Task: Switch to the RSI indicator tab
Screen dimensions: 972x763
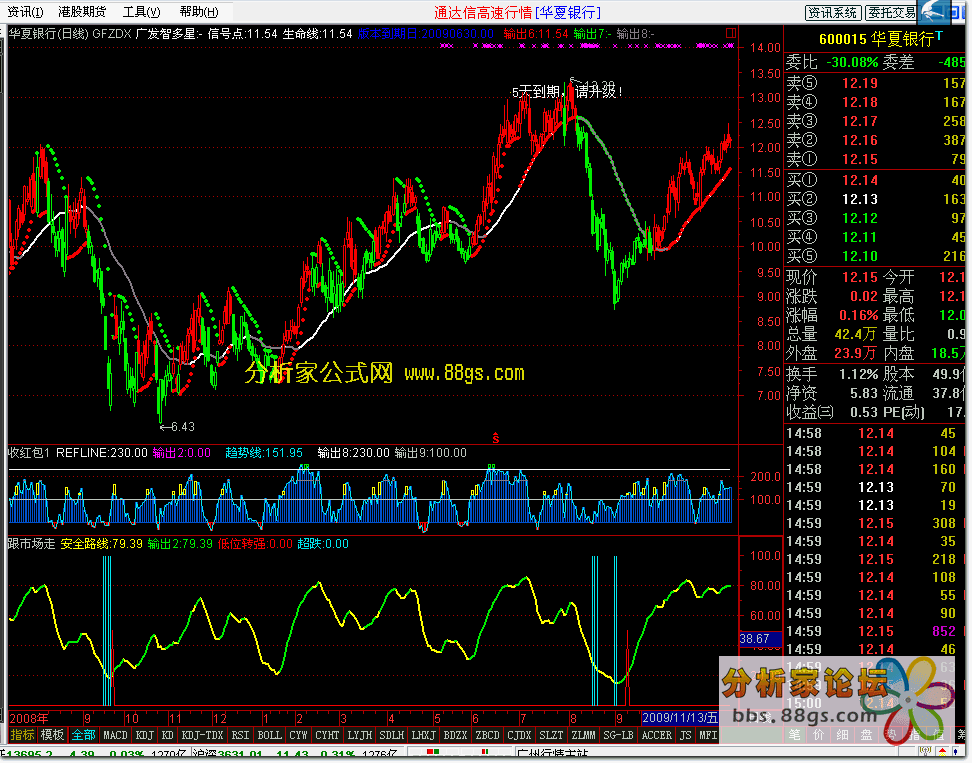Action: point(241,737)
